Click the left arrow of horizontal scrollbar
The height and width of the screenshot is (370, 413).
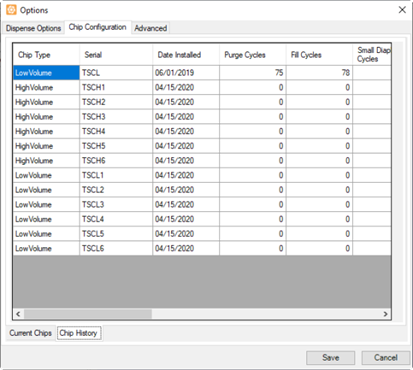click(x=18, y=314)
